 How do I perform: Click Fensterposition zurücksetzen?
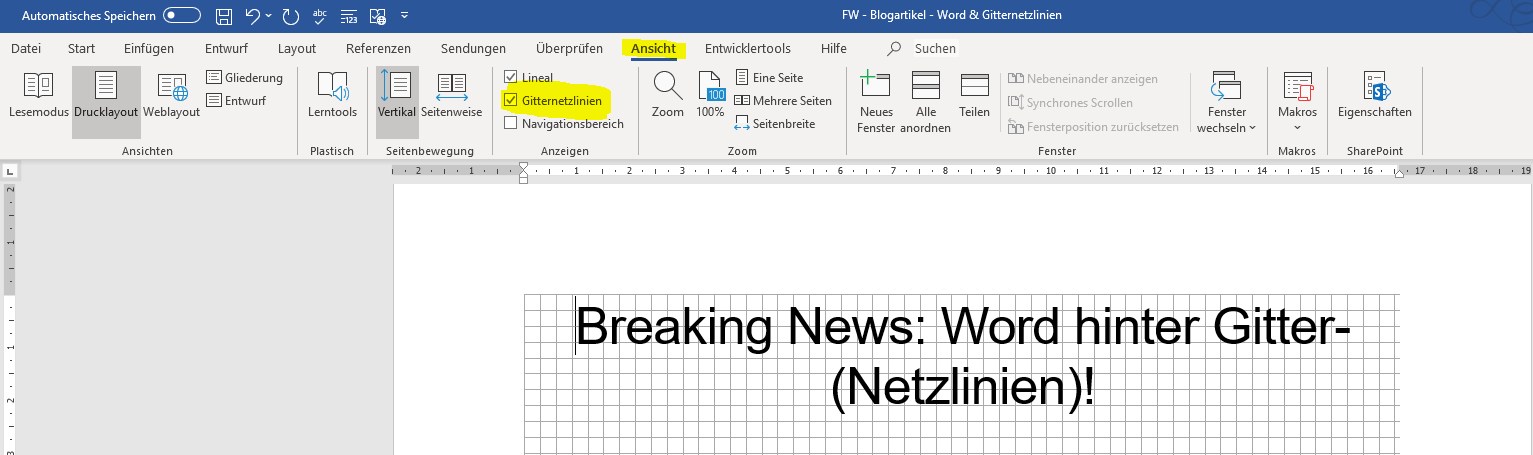(x=1094, y=127)
